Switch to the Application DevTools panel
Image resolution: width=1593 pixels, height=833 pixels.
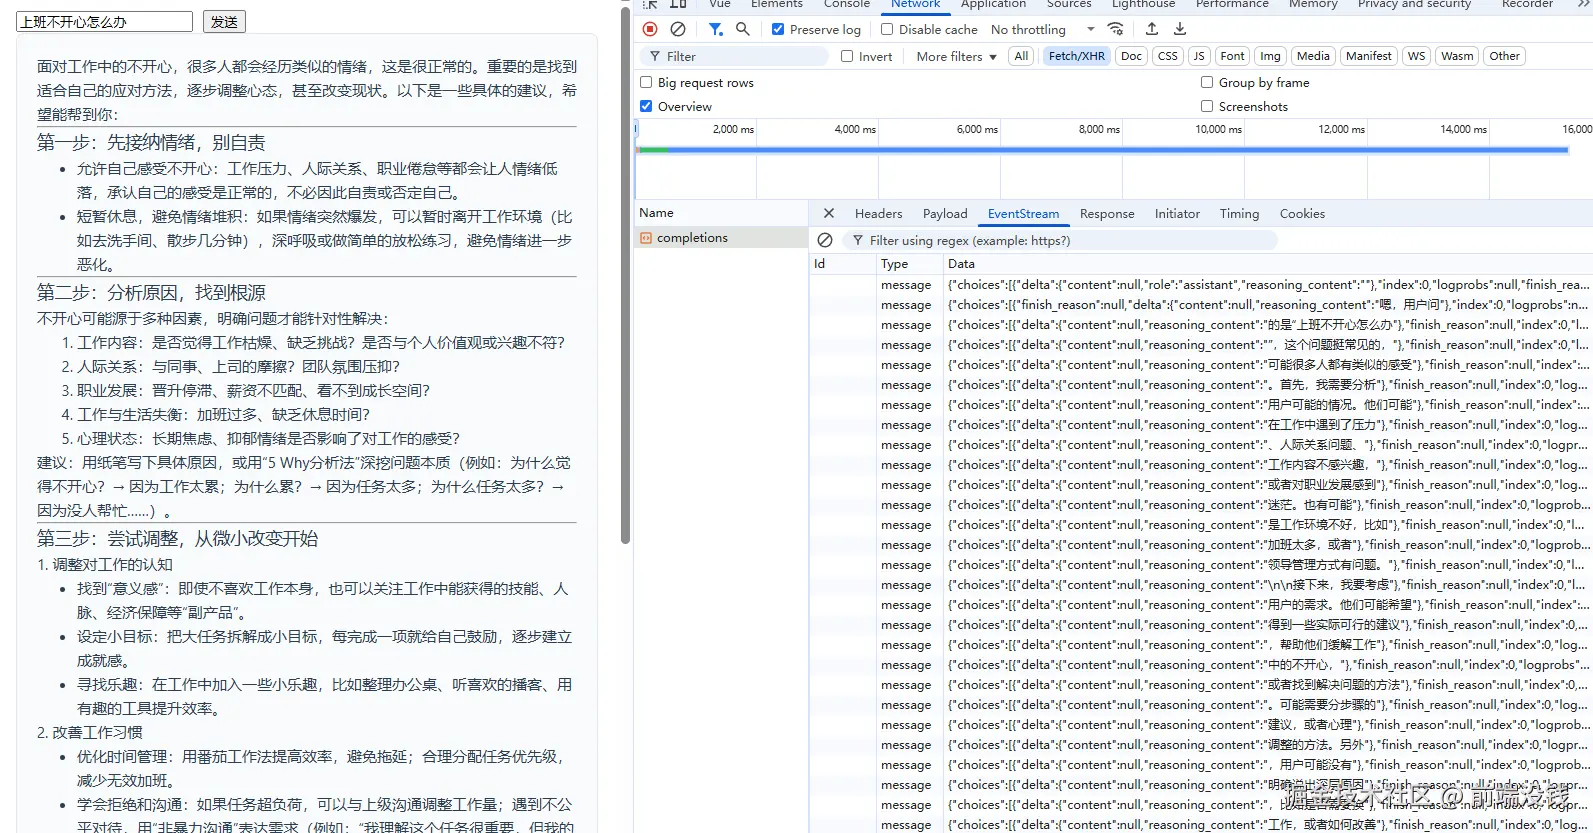(x=993, y=5)
